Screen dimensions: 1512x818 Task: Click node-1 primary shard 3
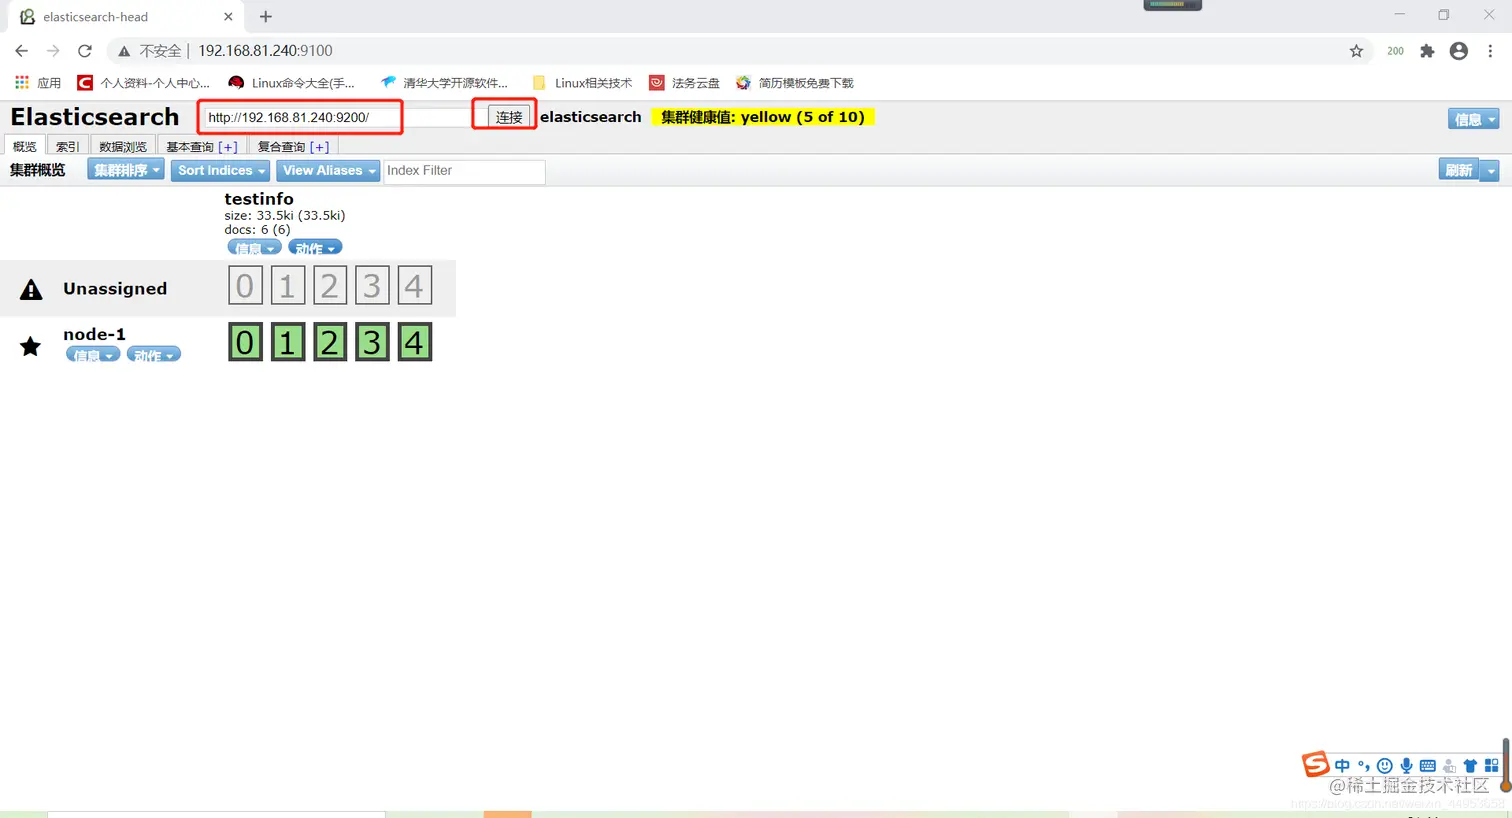pos(372,342)
